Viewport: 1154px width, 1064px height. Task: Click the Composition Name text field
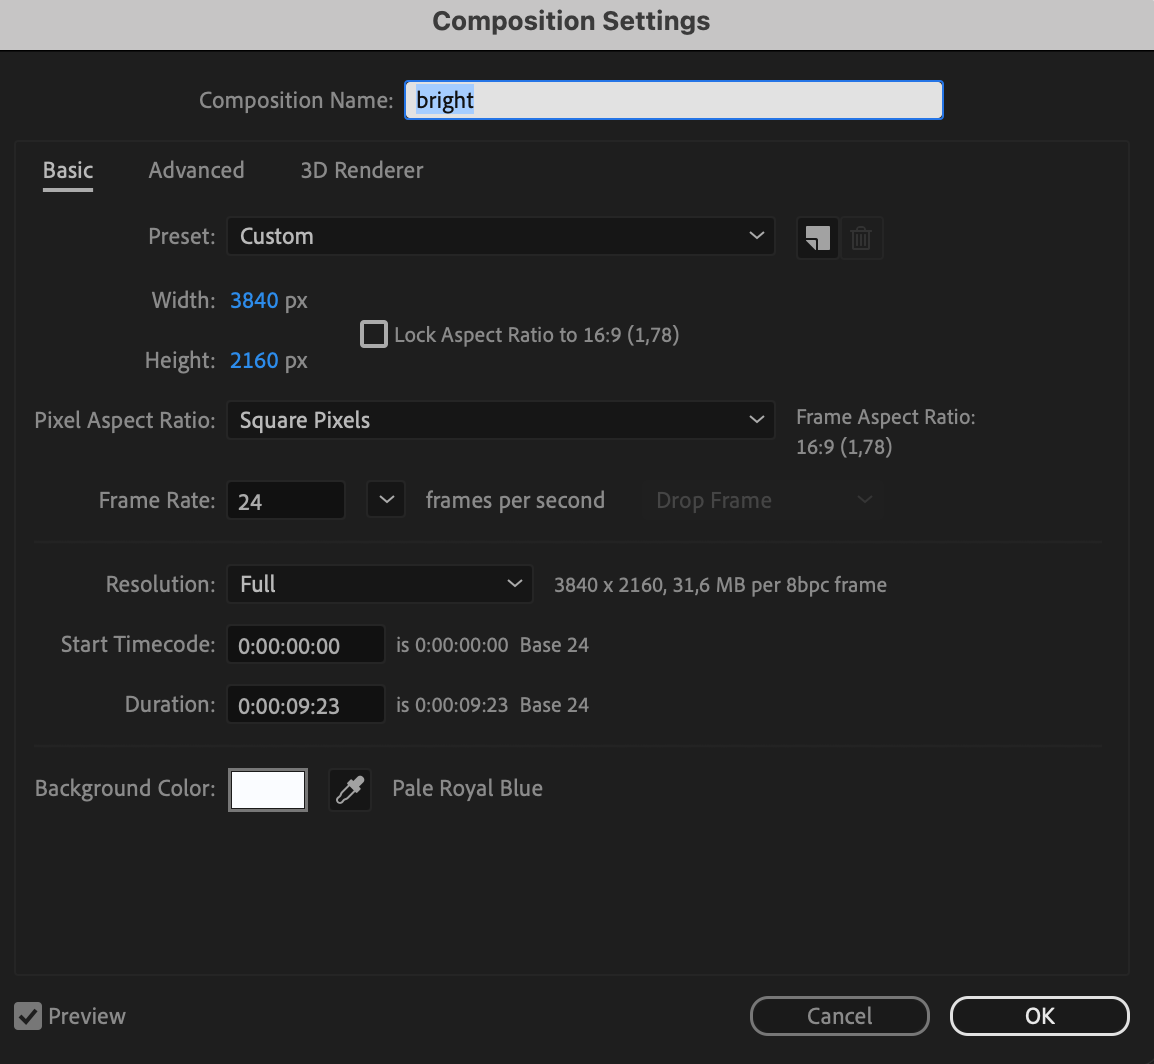(x=673, y=100)
